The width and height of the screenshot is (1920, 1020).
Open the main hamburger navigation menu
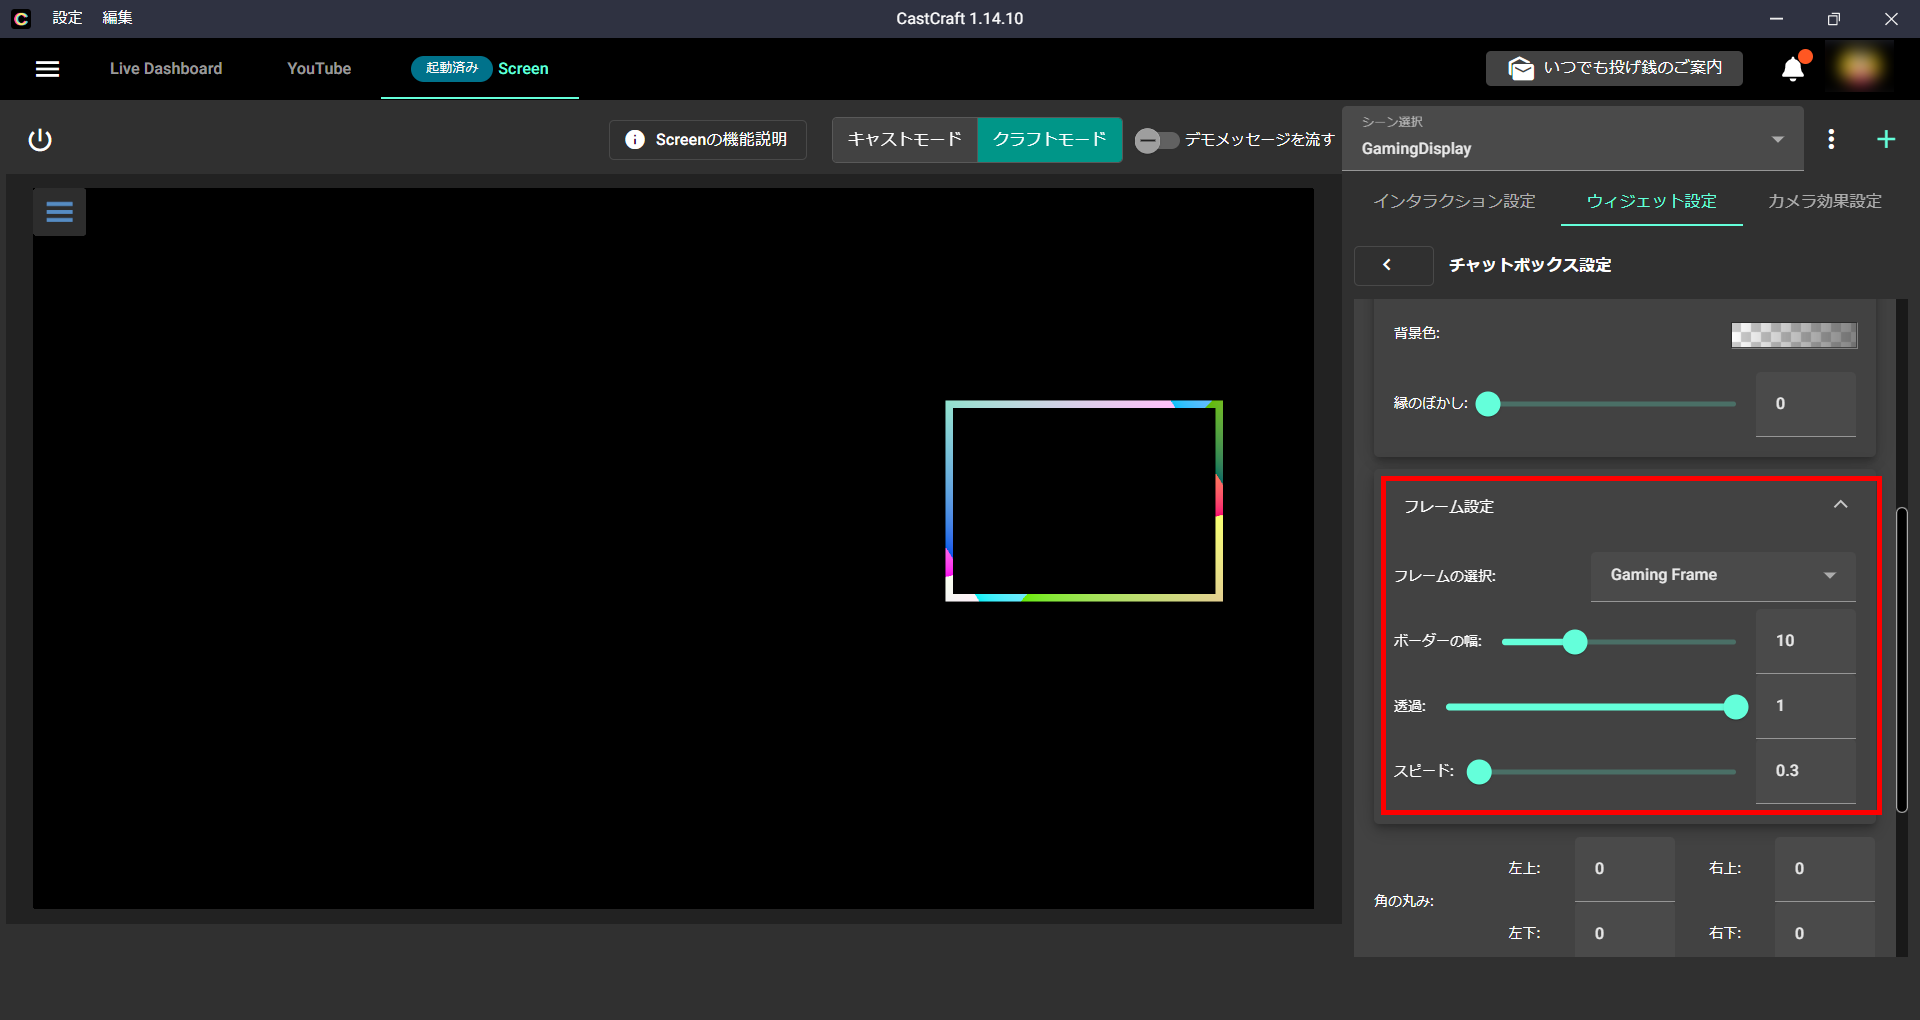47,69
